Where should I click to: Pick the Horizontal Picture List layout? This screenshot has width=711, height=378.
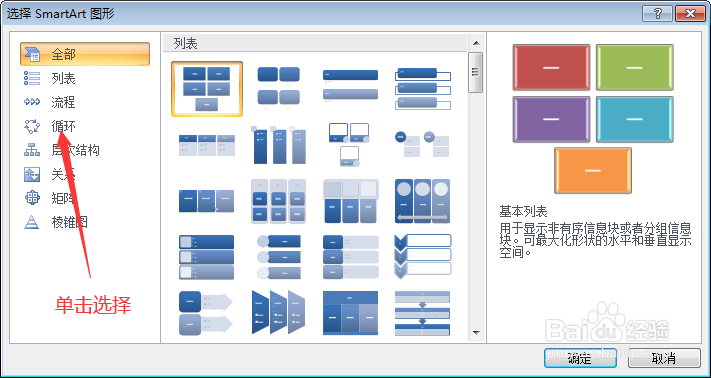click(350, 201)
